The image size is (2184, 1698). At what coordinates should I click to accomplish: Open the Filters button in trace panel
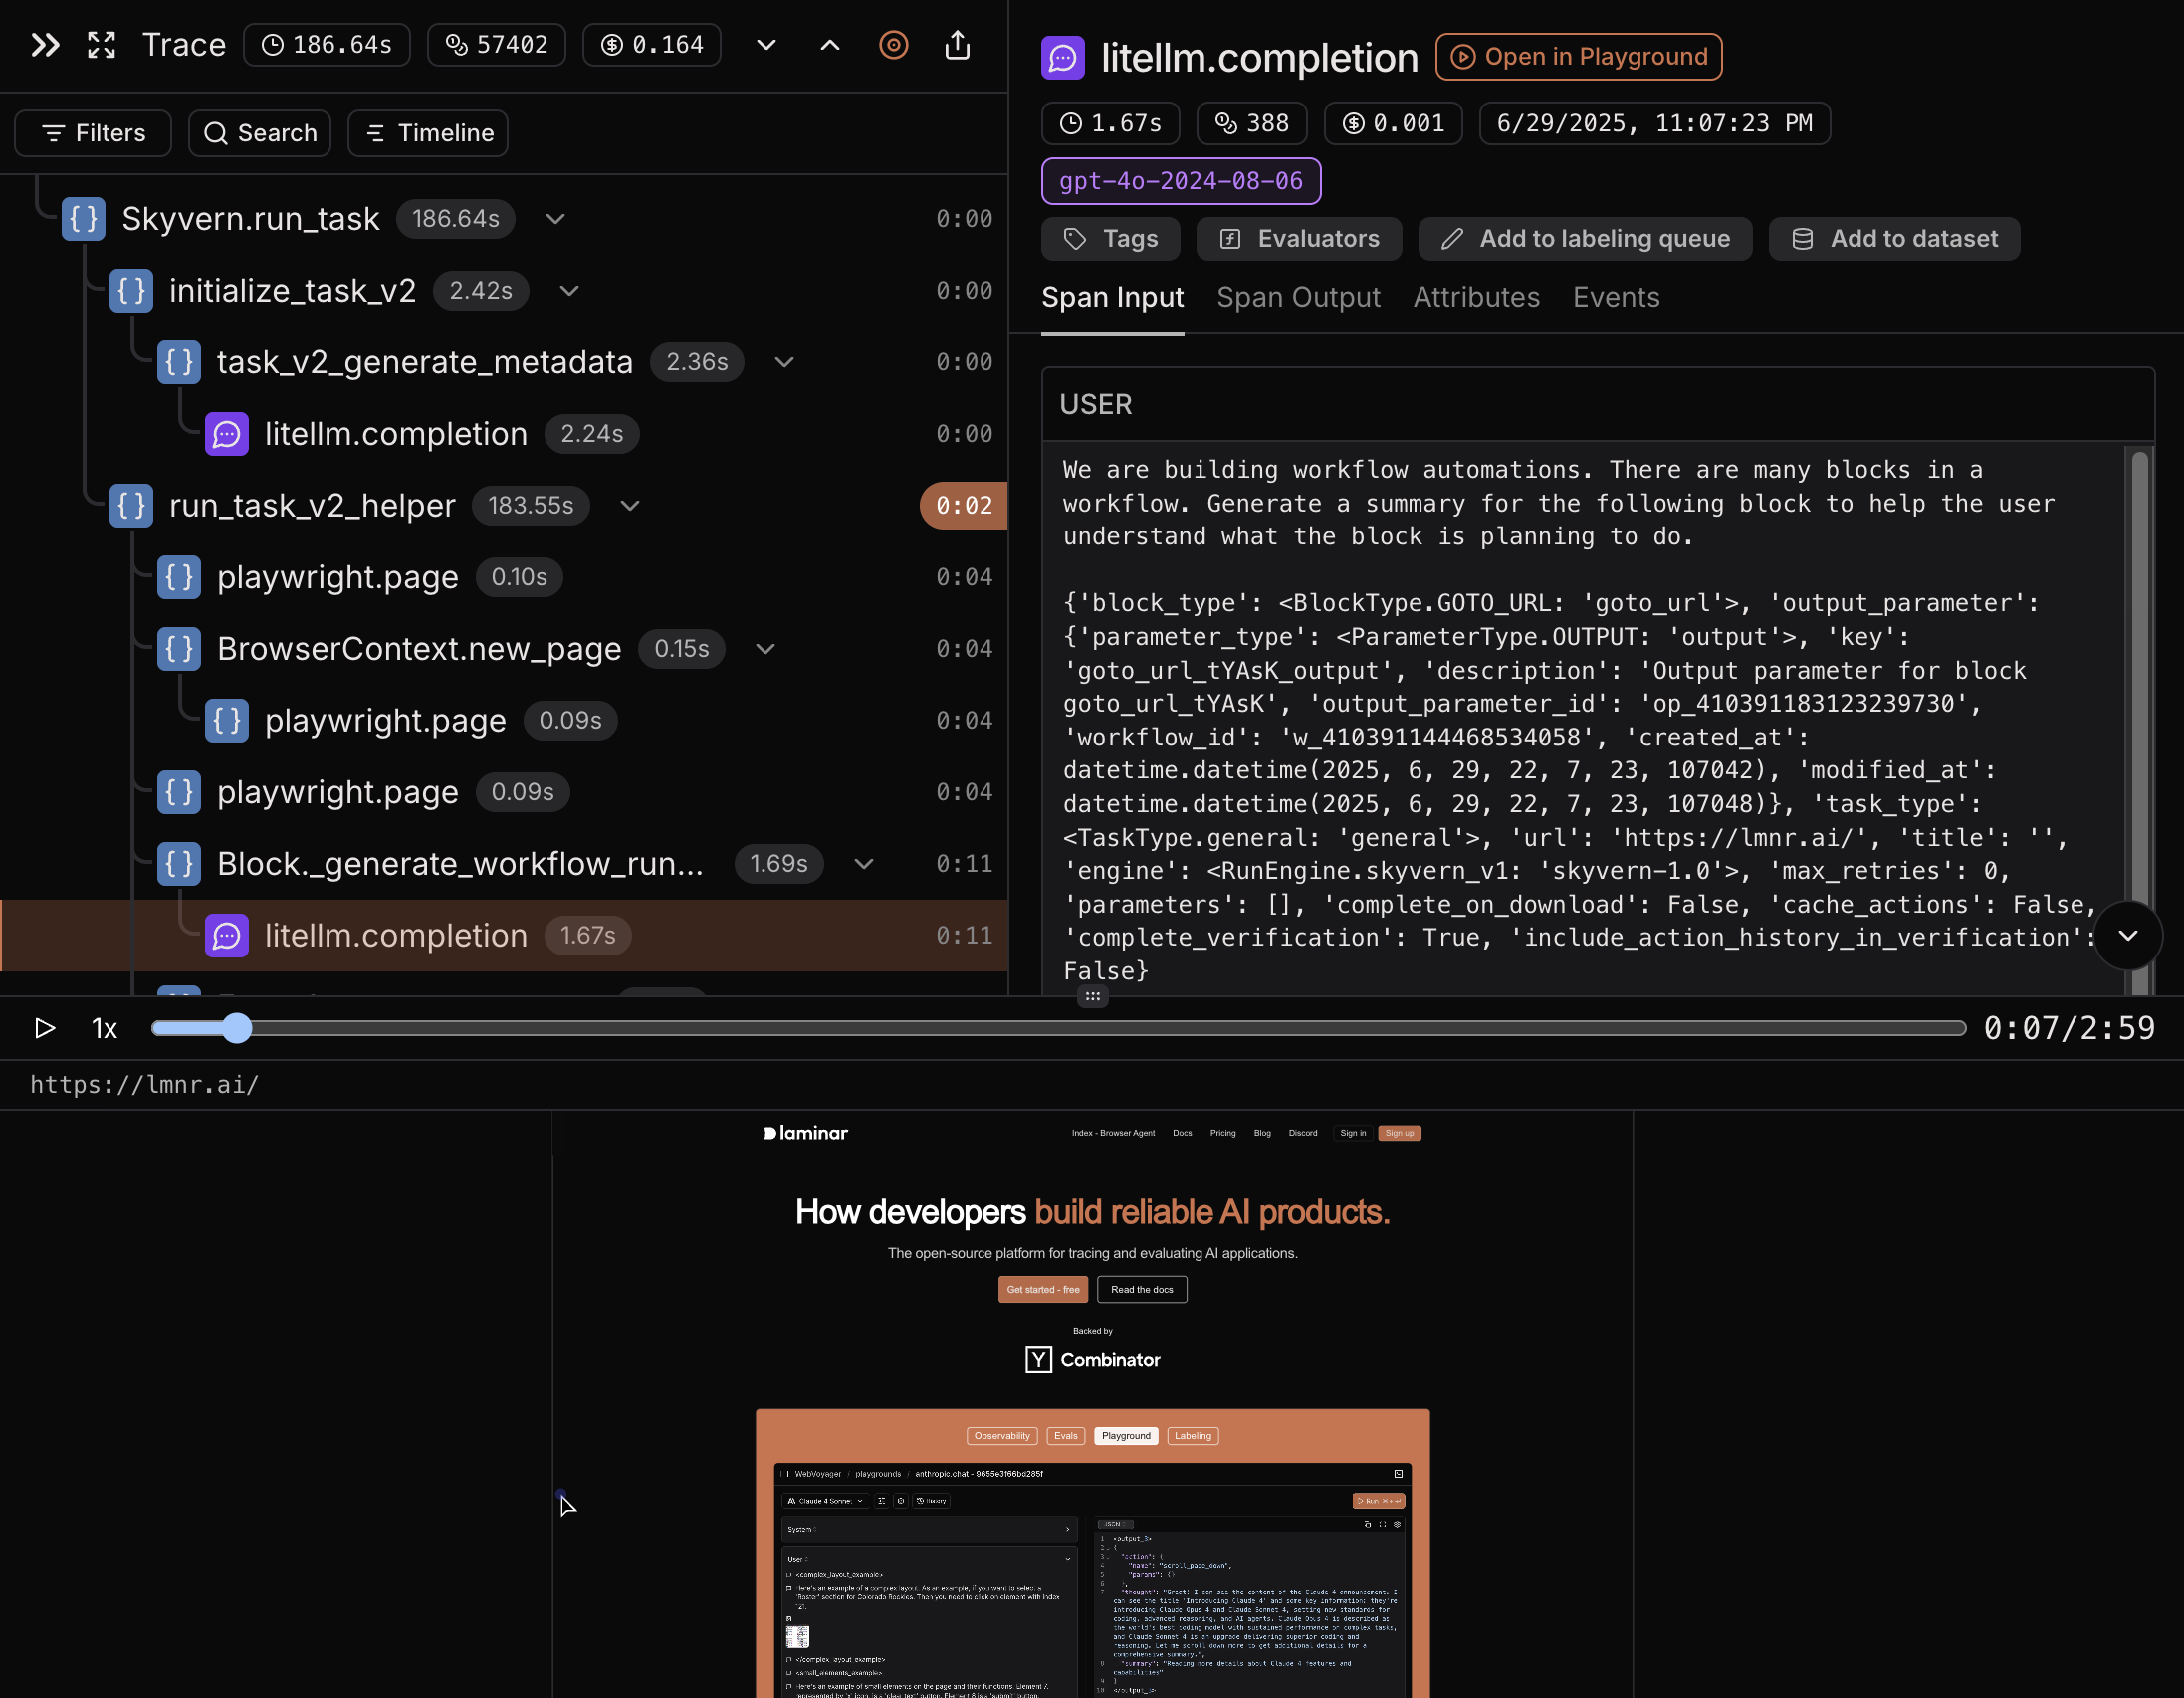pyautogui.click(x=93, y=133)
